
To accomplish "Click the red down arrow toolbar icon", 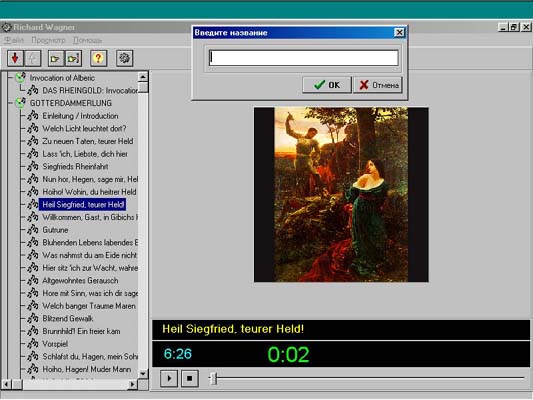I will pyautogui.click(x=15, y=58).
